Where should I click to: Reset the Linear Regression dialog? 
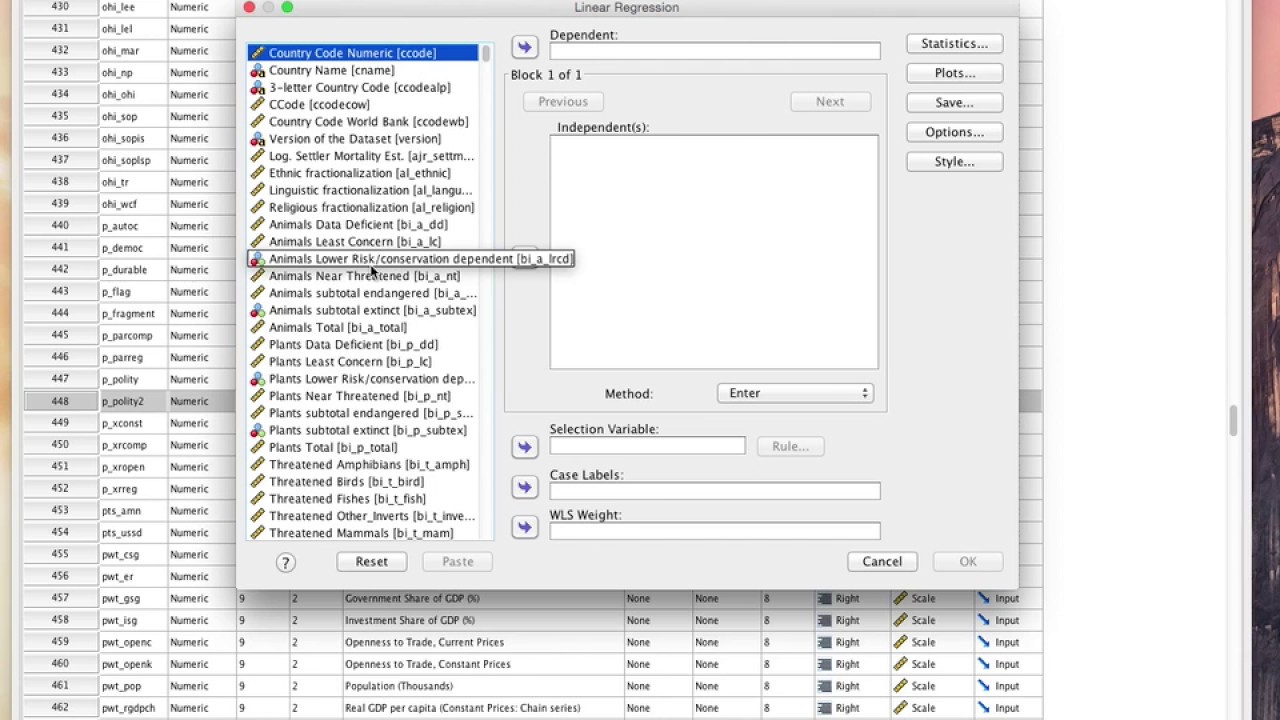point(371,562)
